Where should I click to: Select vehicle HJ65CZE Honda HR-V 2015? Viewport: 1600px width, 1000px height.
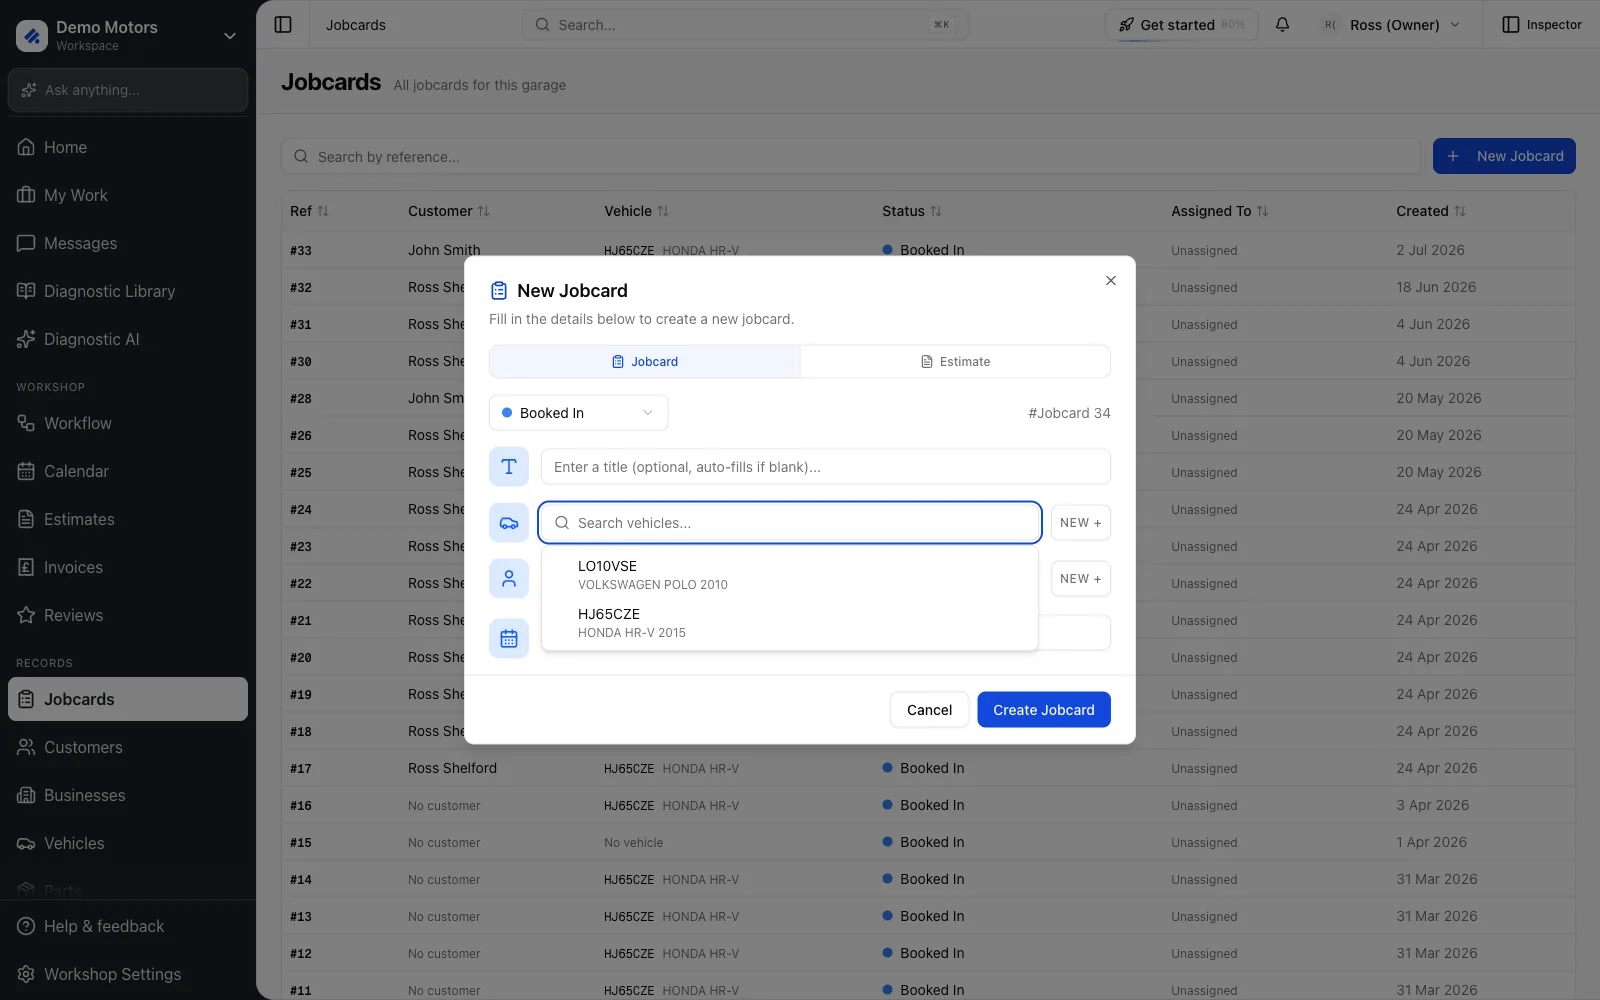(789, 623)
